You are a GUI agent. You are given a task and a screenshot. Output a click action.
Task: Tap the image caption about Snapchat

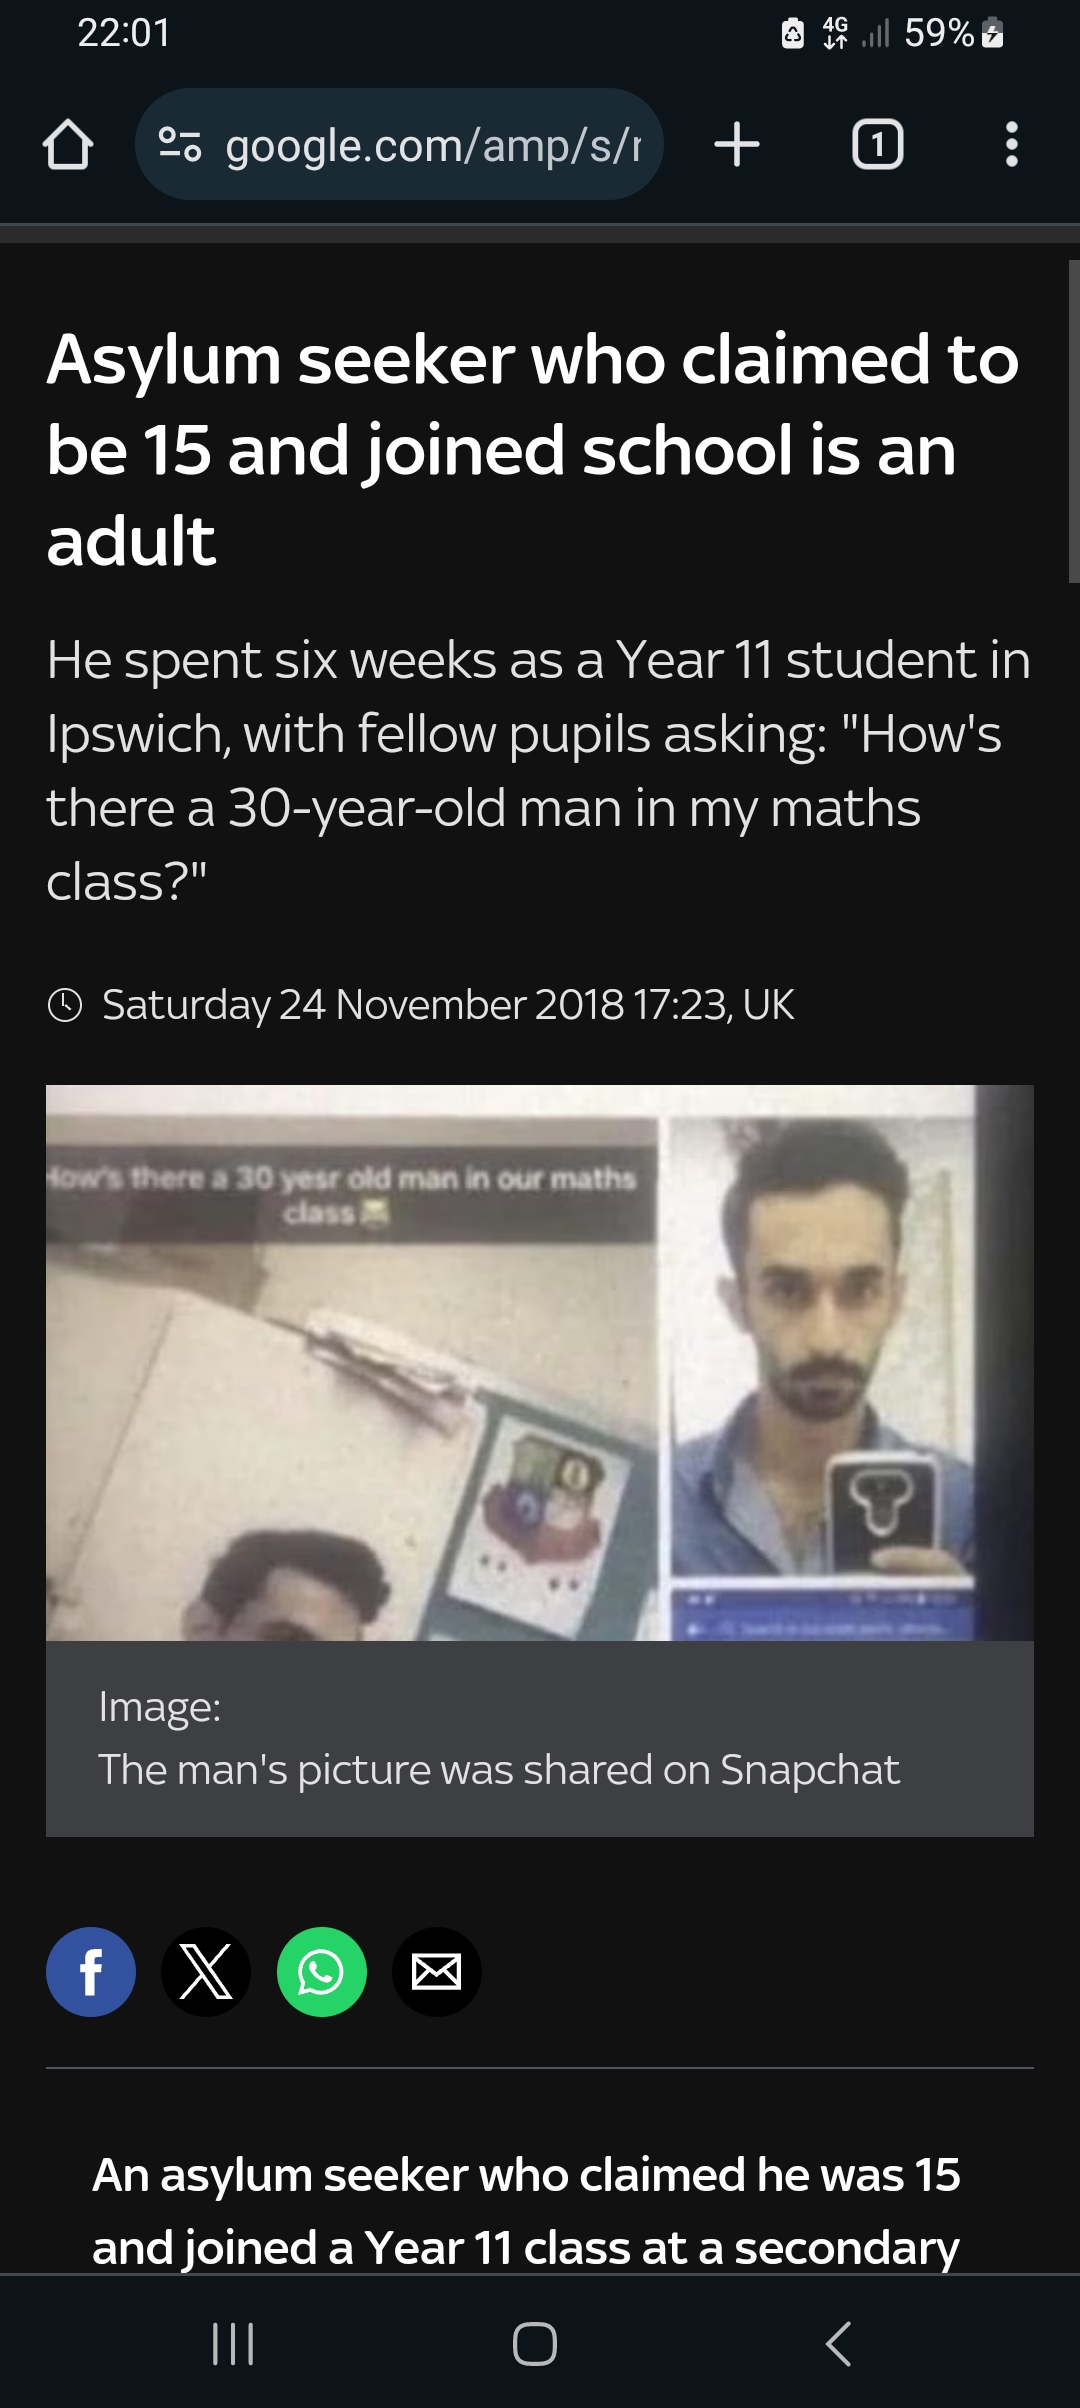499,1769
